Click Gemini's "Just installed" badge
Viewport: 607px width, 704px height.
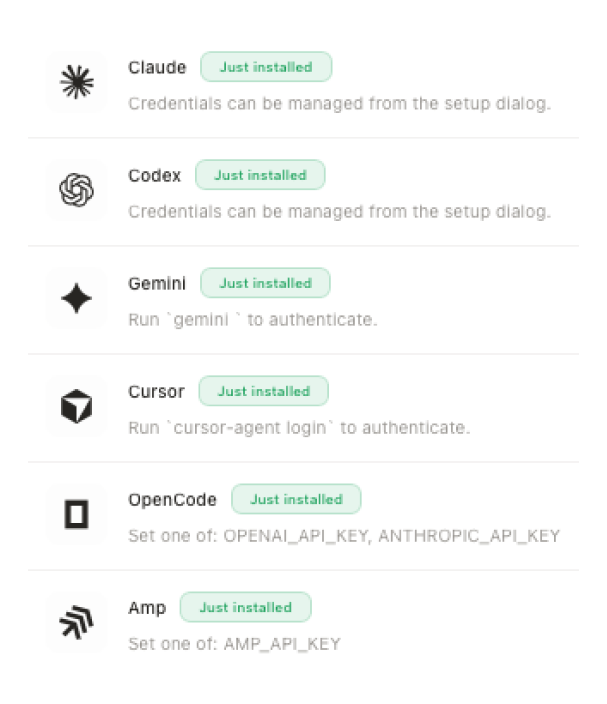(265, 283)
